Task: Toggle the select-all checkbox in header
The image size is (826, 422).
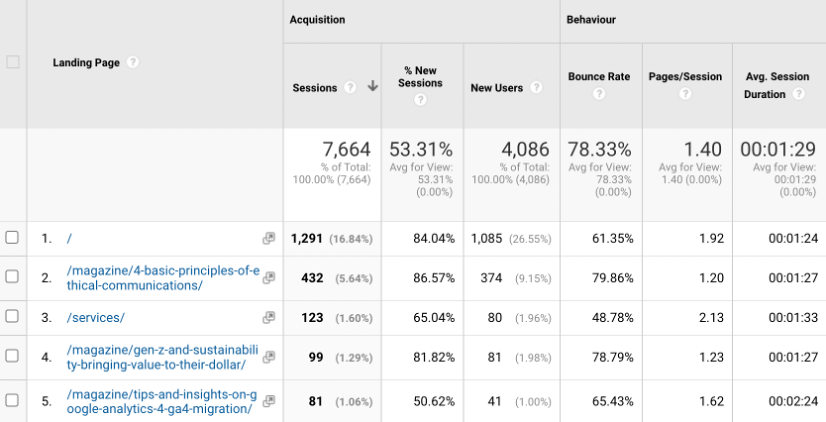Action: point(13,62)
